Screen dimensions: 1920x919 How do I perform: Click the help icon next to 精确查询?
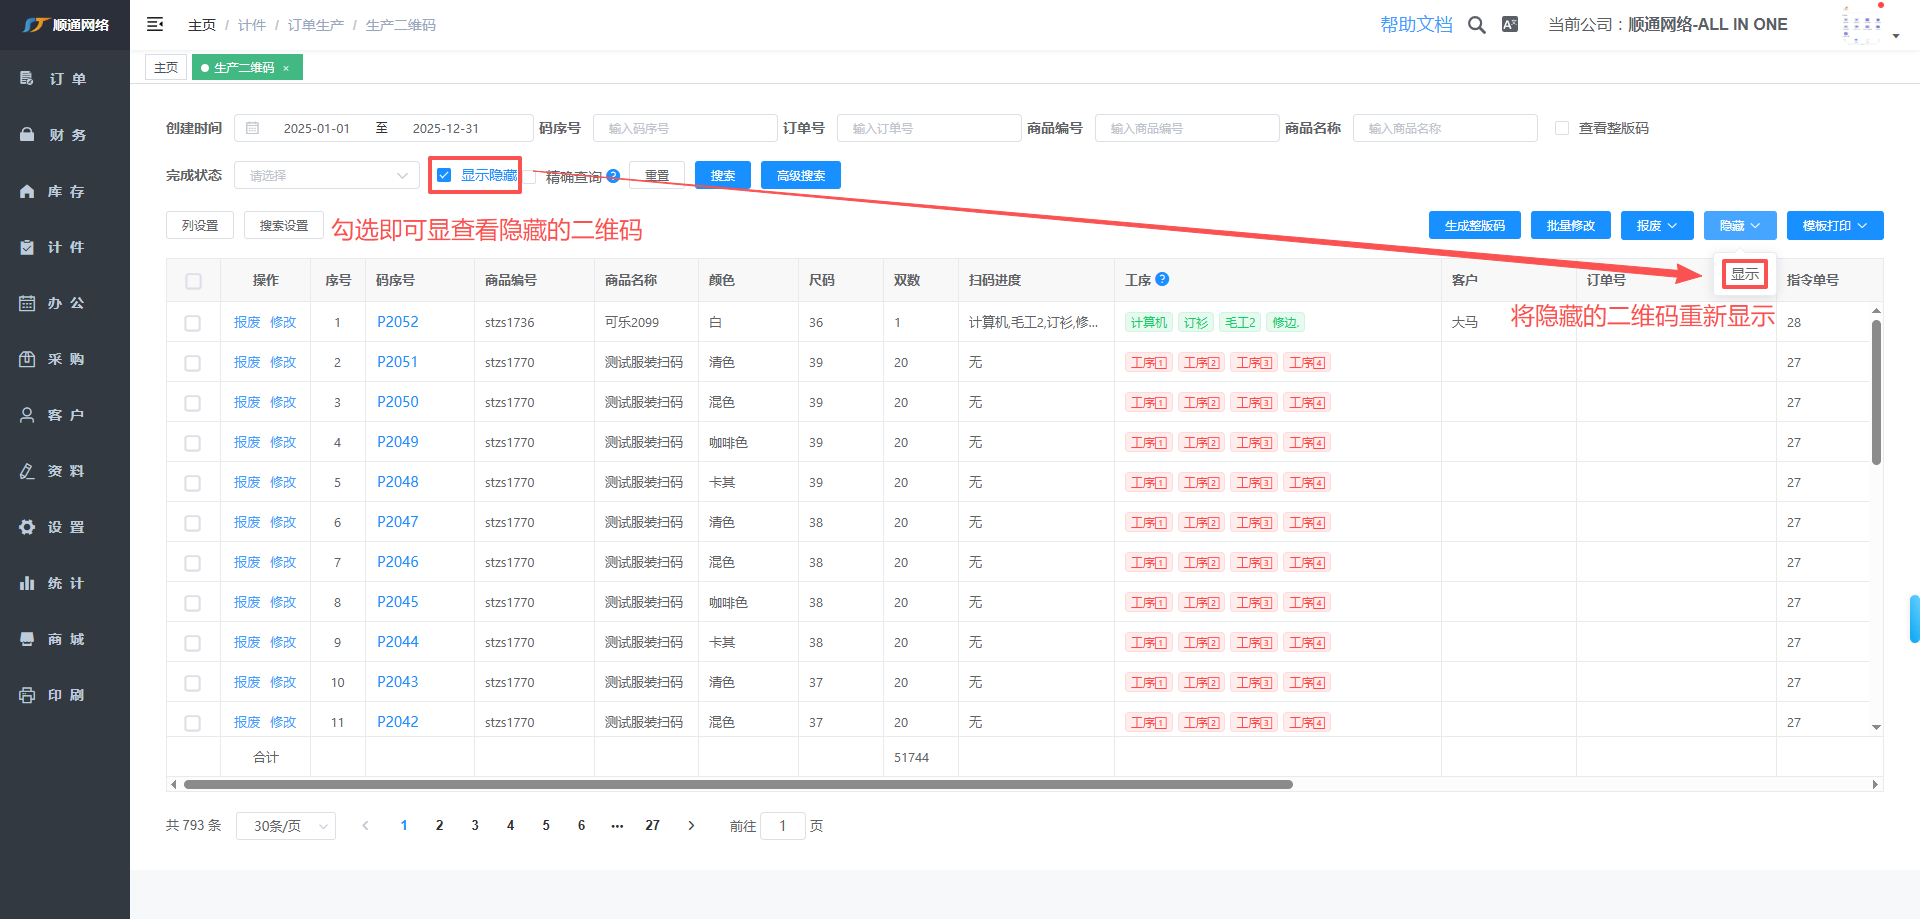(613, 176)
